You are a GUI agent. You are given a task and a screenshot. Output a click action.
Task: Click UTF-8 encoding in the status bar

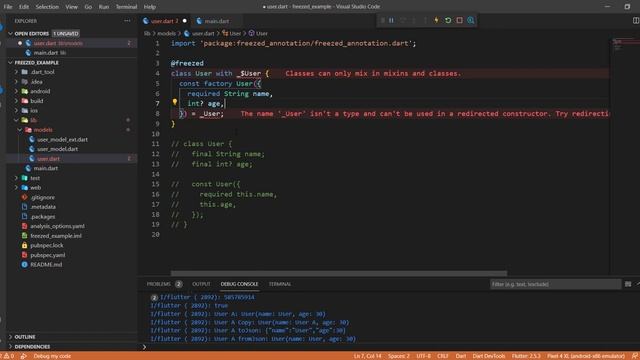point(423,356)
